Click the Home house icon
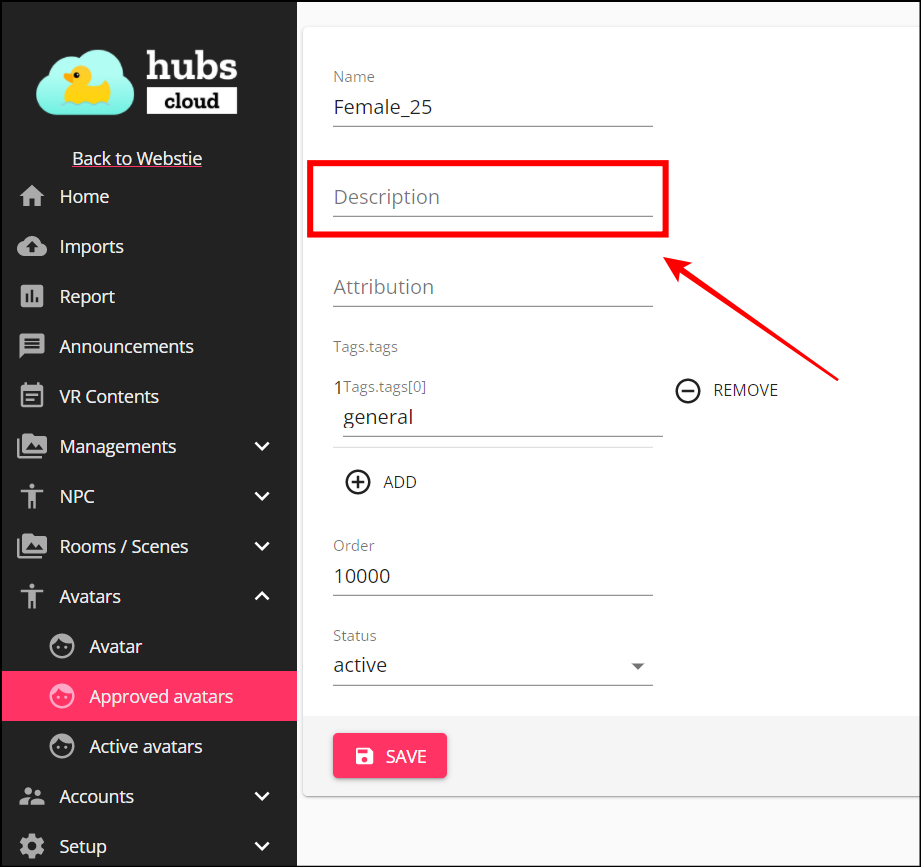The image size is (921, 867). [x=32, y=196]
